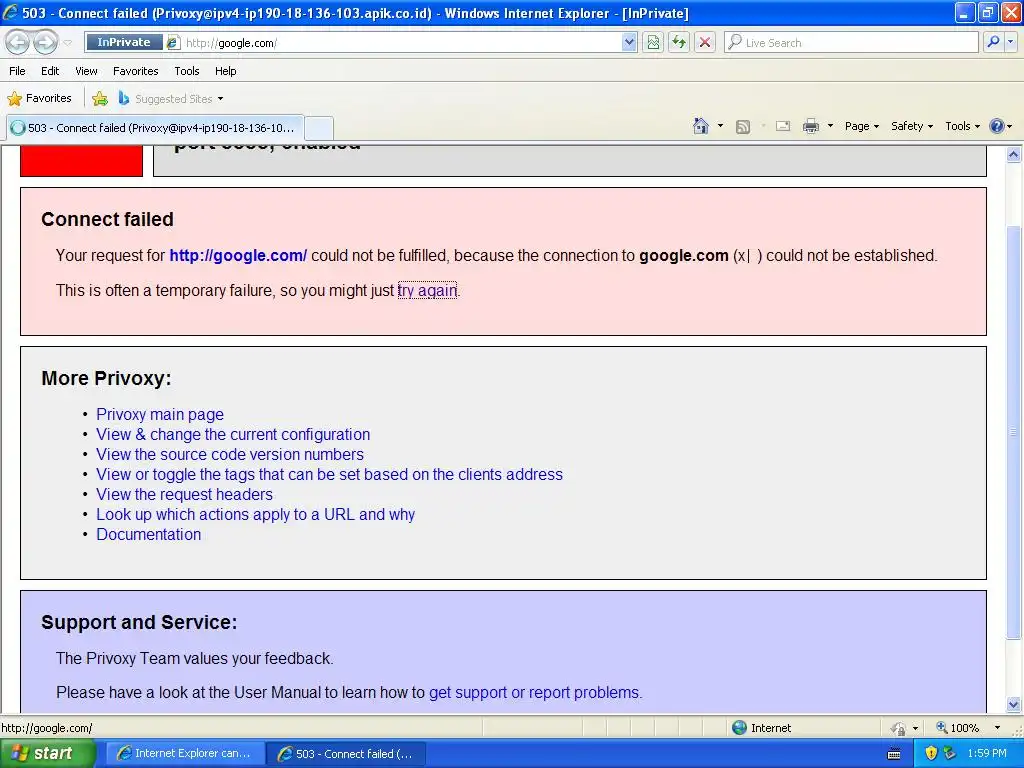Click the vertical scrollbar thumb
The height and width of the screenshot is (768, 1024).
(1014, 432)
